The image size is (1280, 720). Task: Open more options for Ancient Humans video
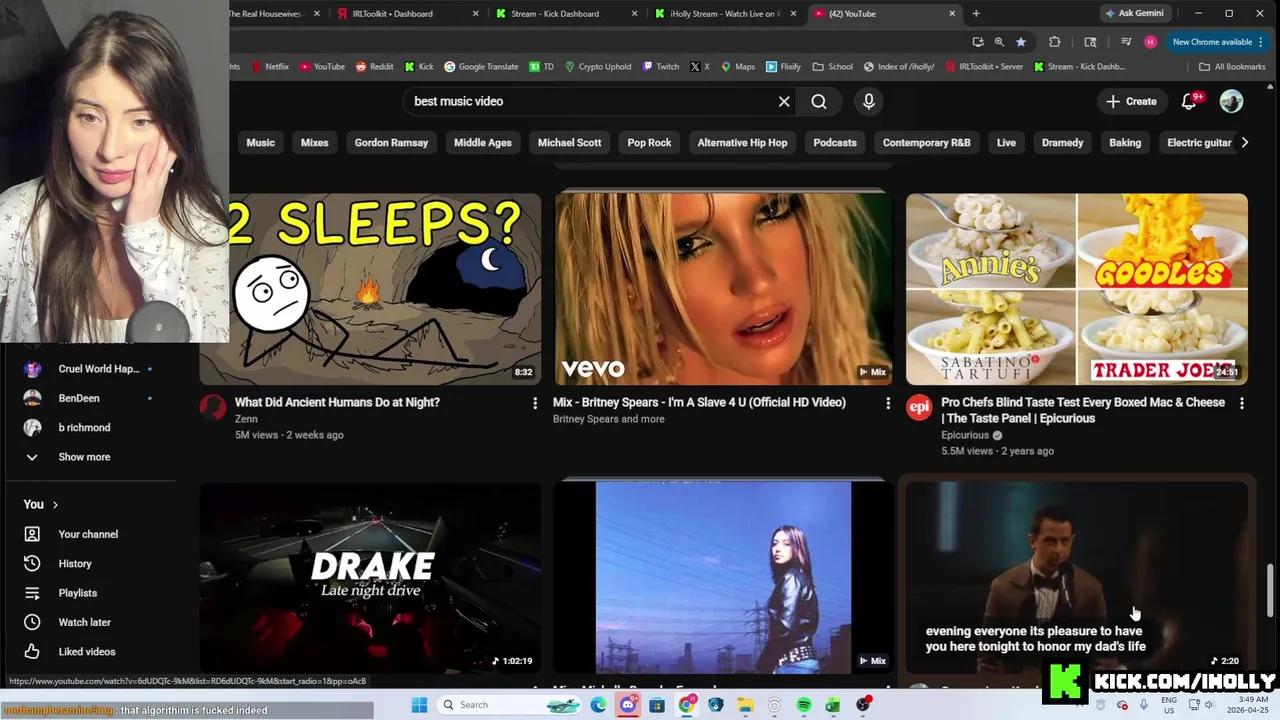[534, 403]
